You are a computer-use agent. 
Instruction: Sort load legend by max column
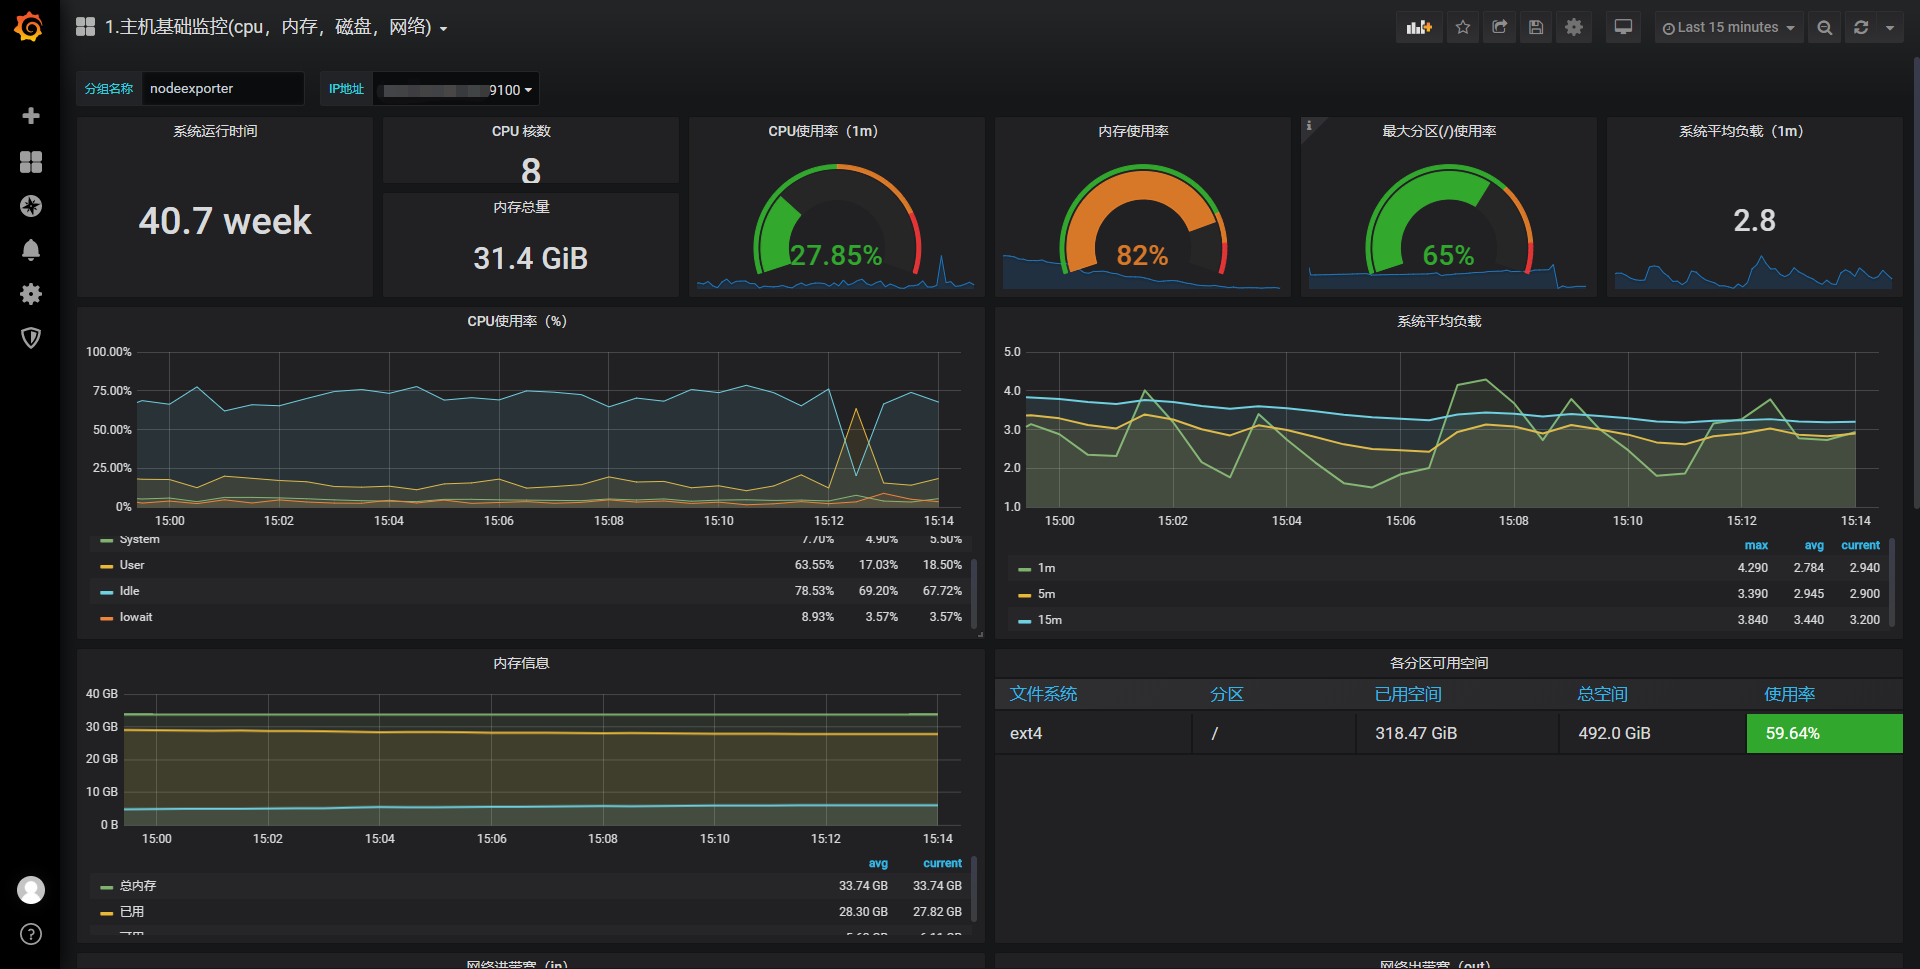click(x=1756, y=545)
